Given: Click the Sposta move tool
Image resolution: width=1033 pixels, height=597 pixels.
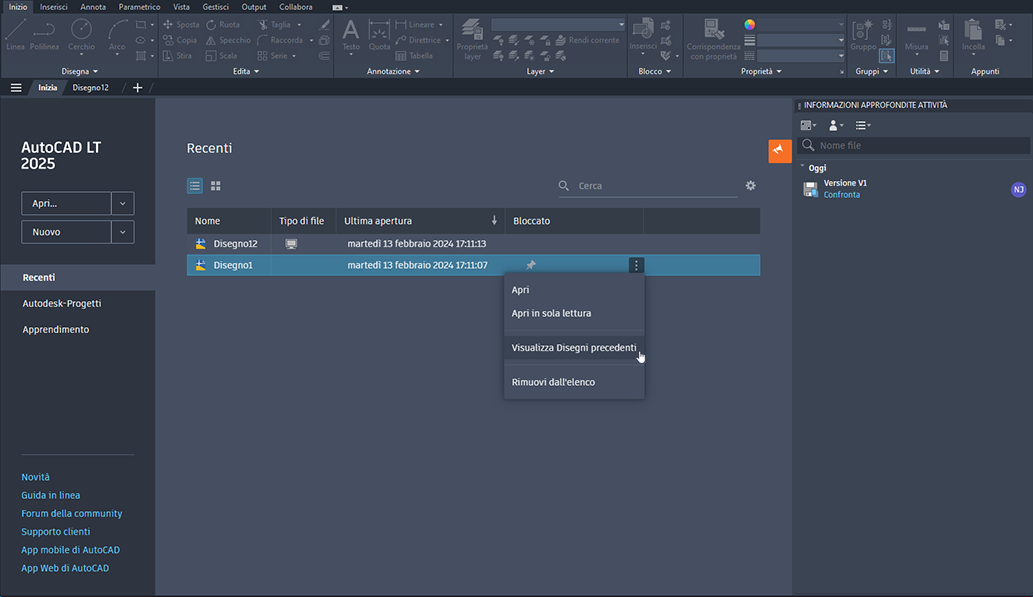Looking at the screenshot, I should click(x=181, y=24).
